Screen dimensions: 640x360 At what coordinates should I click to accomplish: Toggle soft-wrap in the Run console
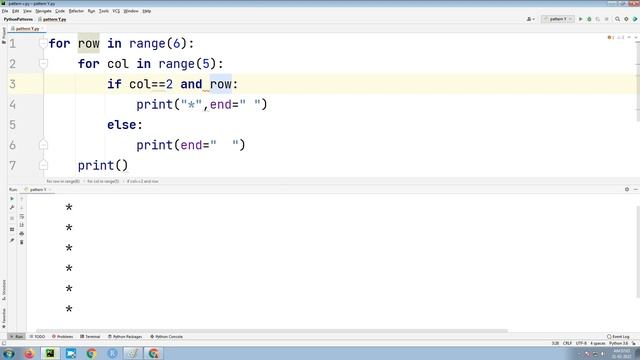click(22, 216)
